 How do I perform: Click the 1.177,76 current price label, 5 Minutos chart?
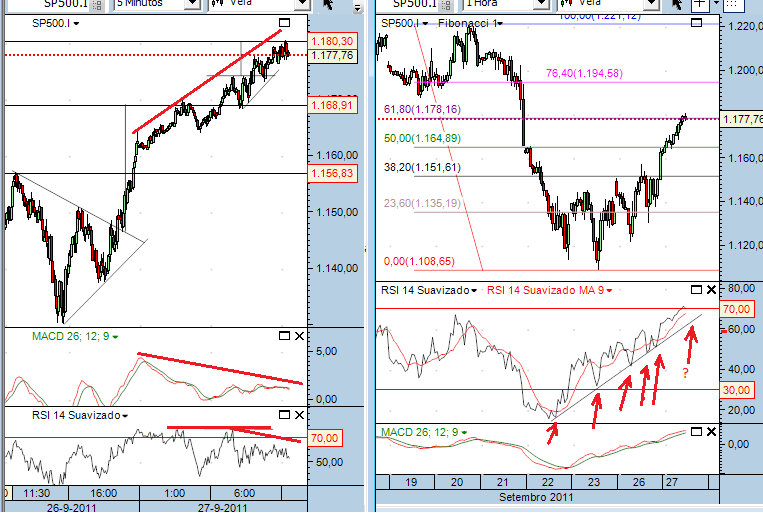(x=332, y=55)
